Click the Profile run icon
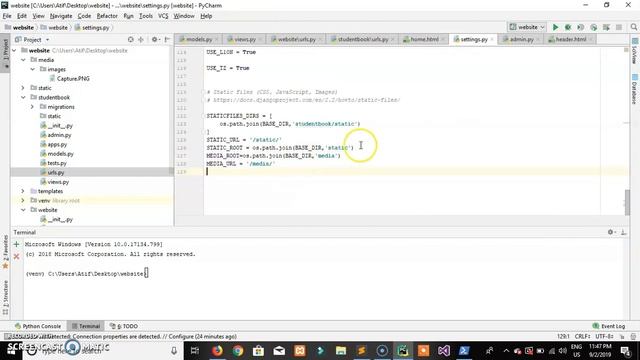This screenshot has height=360, width=640. click(593, 27)
